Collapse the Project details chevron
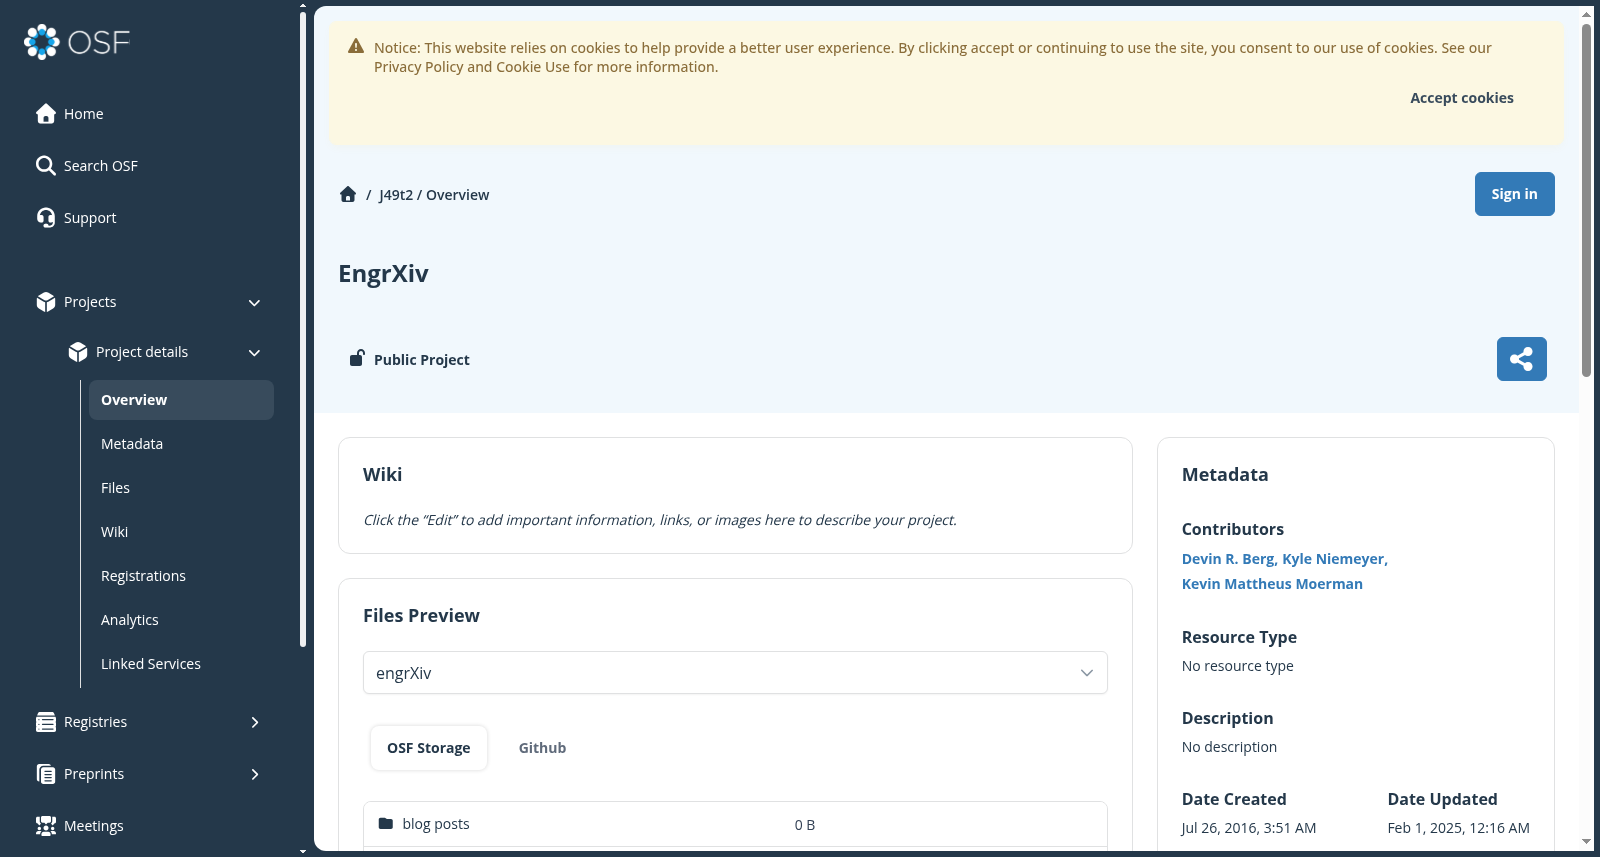This screenshot has height=857, width=1600. pos(254,352)
